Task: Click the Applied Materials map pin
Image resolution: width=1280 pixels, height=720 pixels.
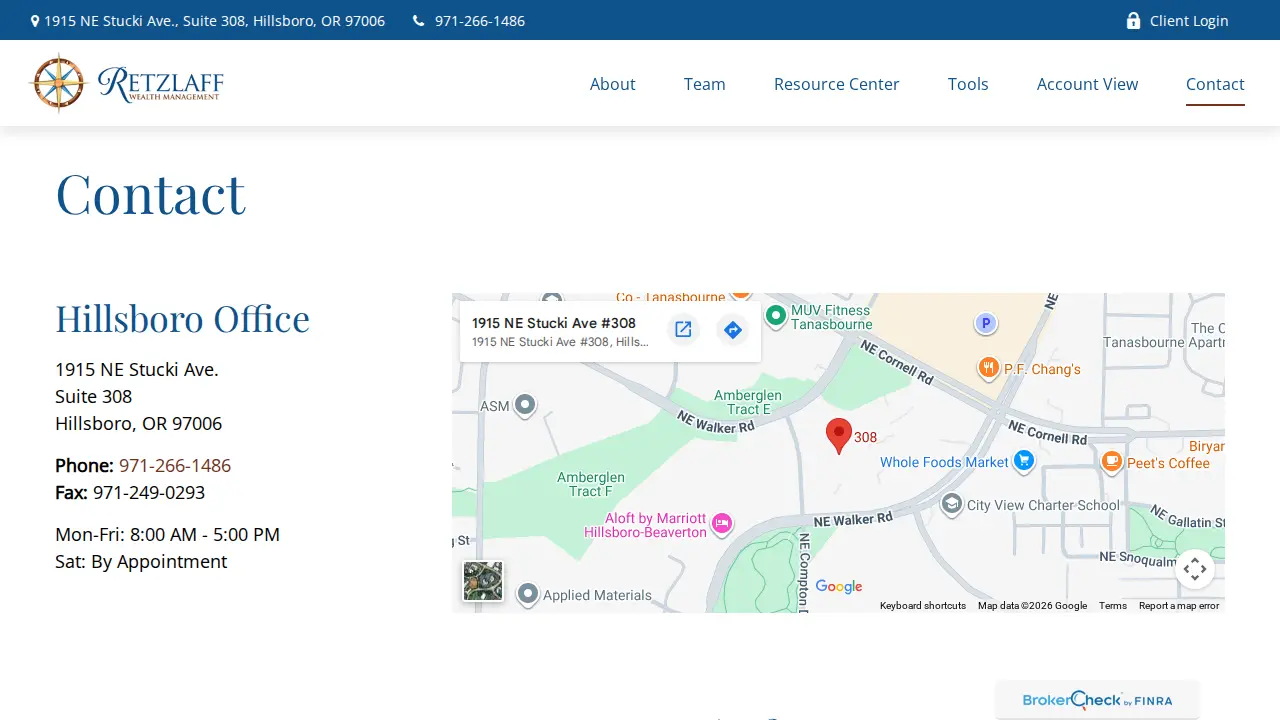Action: click(x=527, y=594)
